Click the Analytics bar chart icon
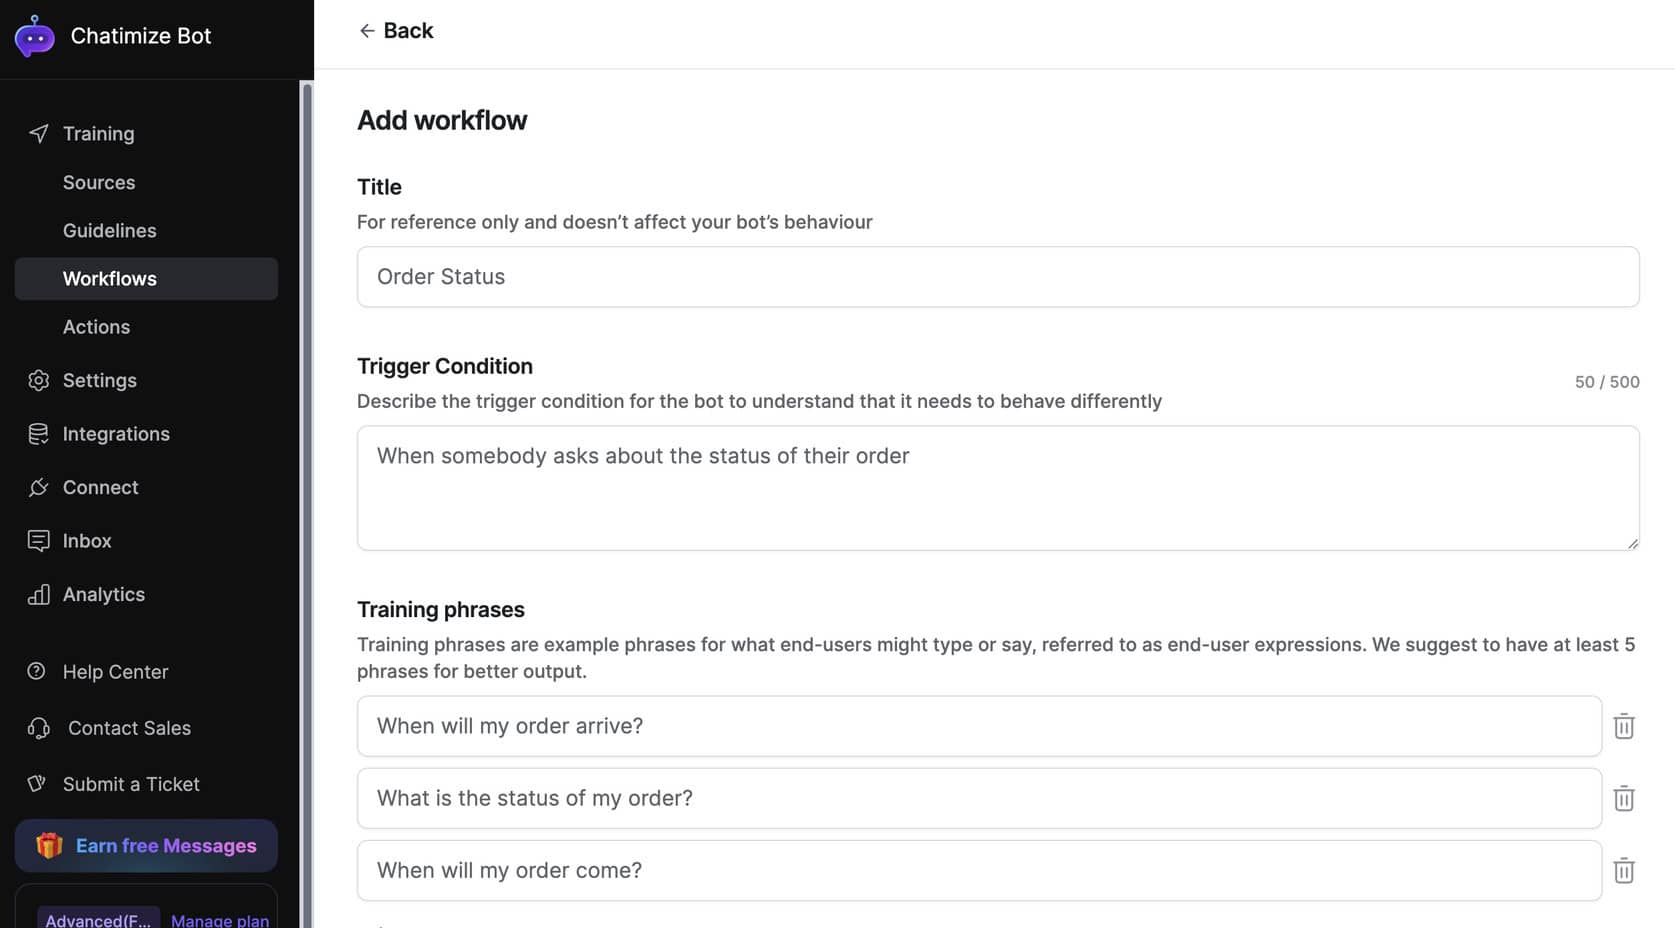The image size is (1675, 928). [x=39, y=595]
